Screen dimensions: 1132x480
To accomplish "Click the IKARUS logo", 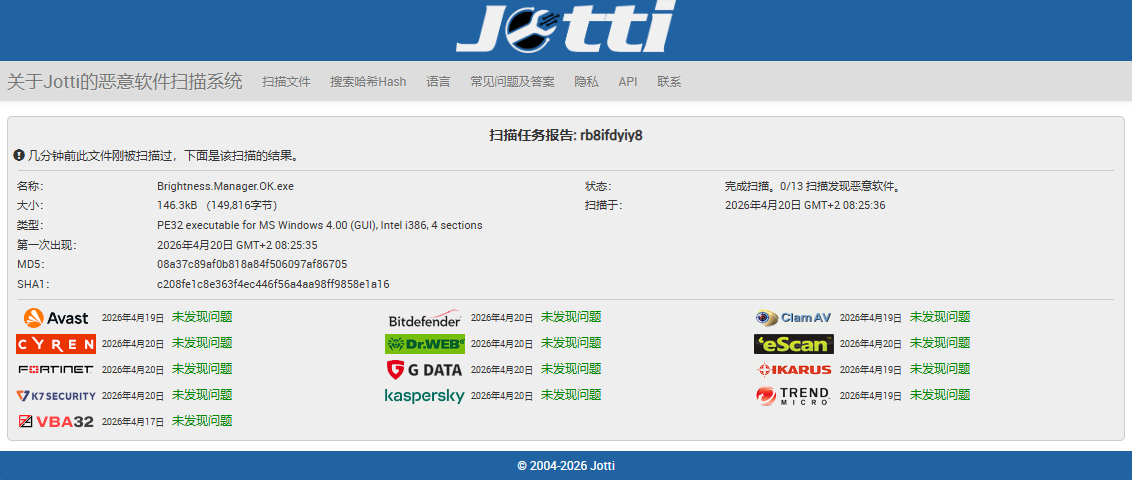I will click(x=793, y=370).
